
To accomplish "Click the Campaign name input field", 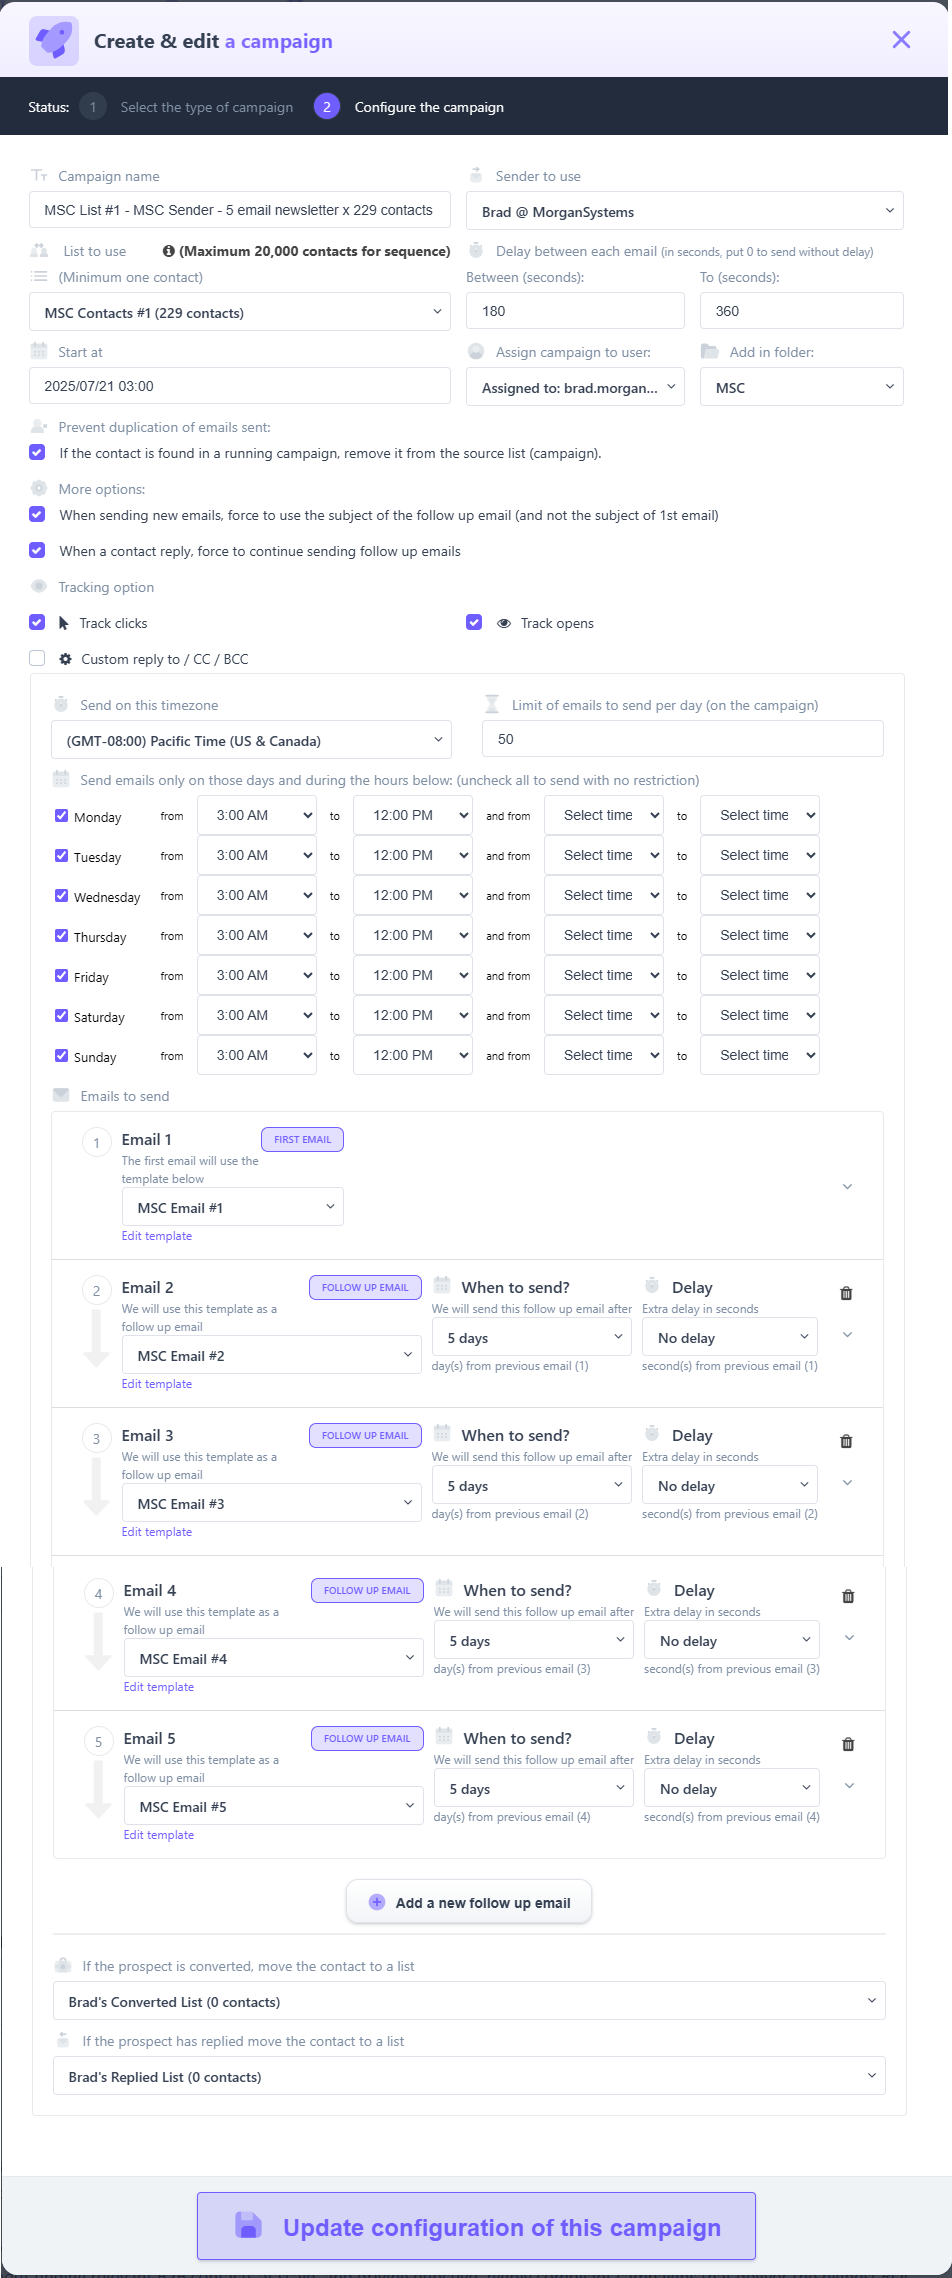I will tap(240, 210).
